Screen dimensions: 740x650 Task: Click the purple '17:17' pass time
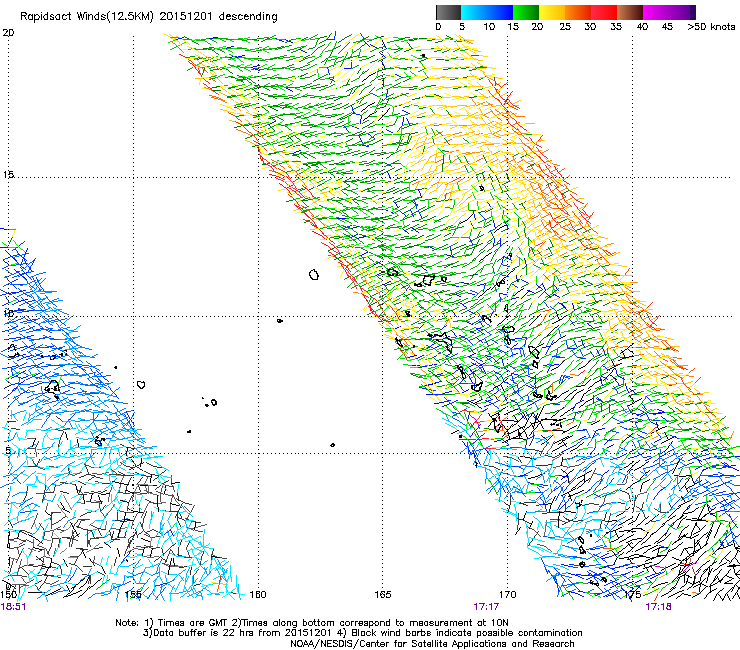click(x=487, y=607)
